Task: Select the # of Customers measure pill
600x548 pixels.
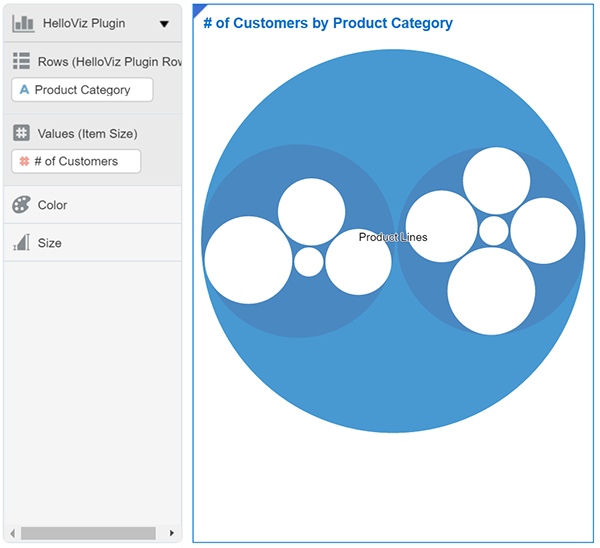Action: pyautogui.click(x=76, y=161)
